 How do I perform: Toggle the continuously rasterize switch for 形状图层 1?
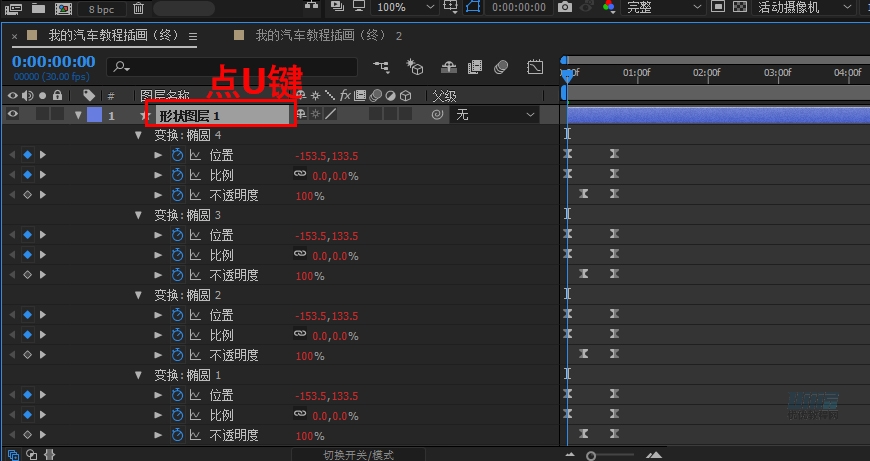tap(316, 114)
